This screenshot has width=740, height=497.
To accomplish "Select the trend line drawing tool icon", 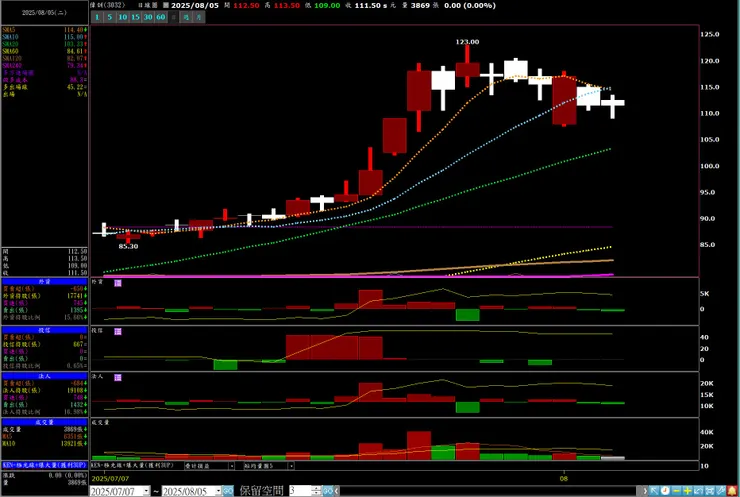I will tap(721, 491).
